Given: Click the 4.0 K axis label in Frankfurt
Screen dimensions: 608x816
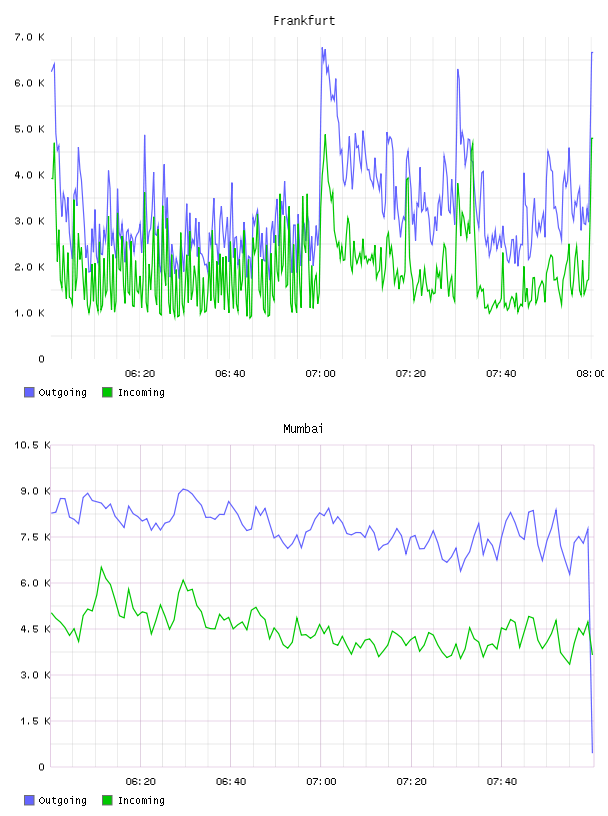Looking at the screenshot, I should point(30,175).
